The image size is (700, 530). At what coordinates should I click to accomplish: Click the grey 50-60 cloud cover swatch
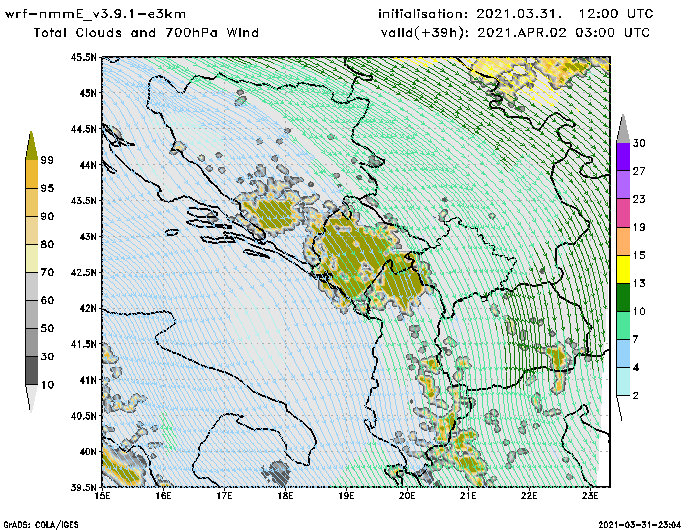(31, 314)
